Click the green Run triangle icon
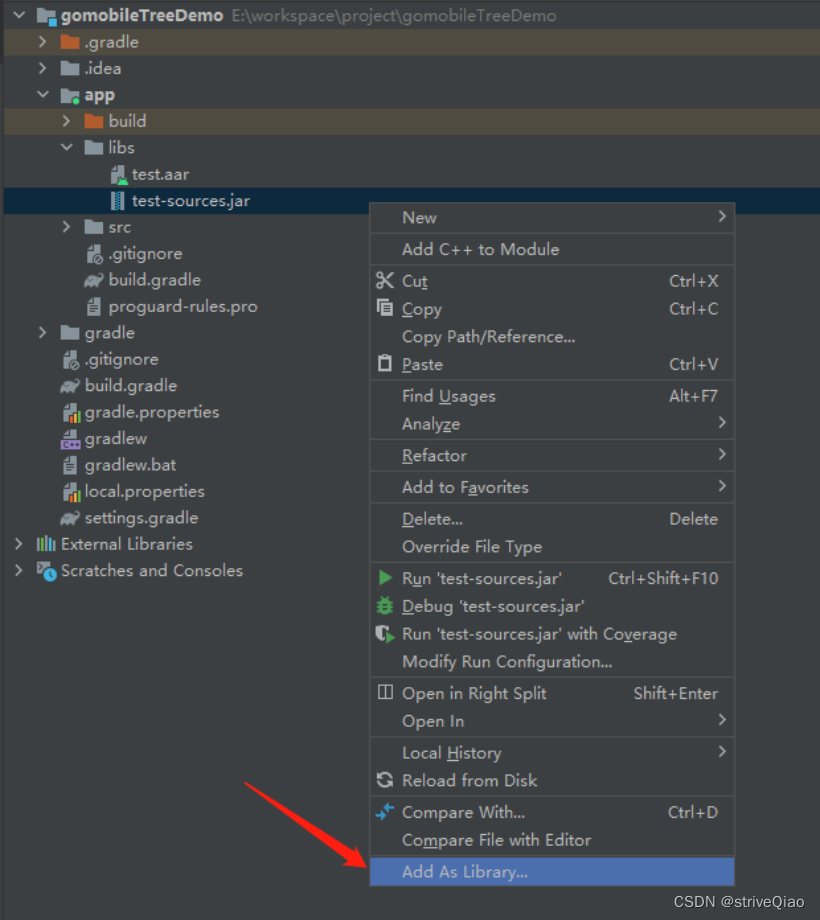This screenshot has height=920, width=820. click(x=385, y=578)
